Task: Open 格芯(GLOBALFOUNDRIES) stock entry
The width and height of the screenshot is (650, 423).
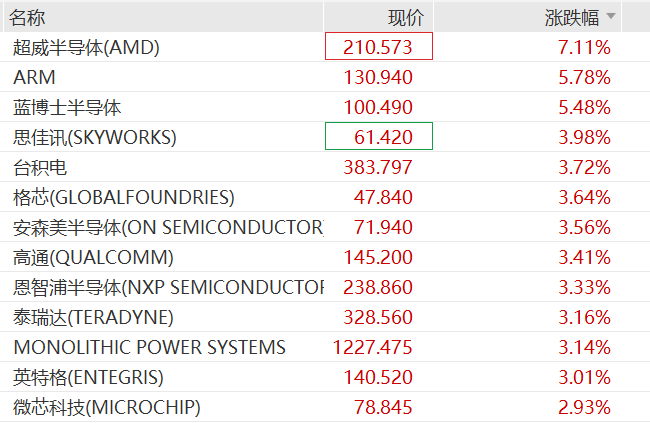Action: pyautogui.click(x=124, y=197)
